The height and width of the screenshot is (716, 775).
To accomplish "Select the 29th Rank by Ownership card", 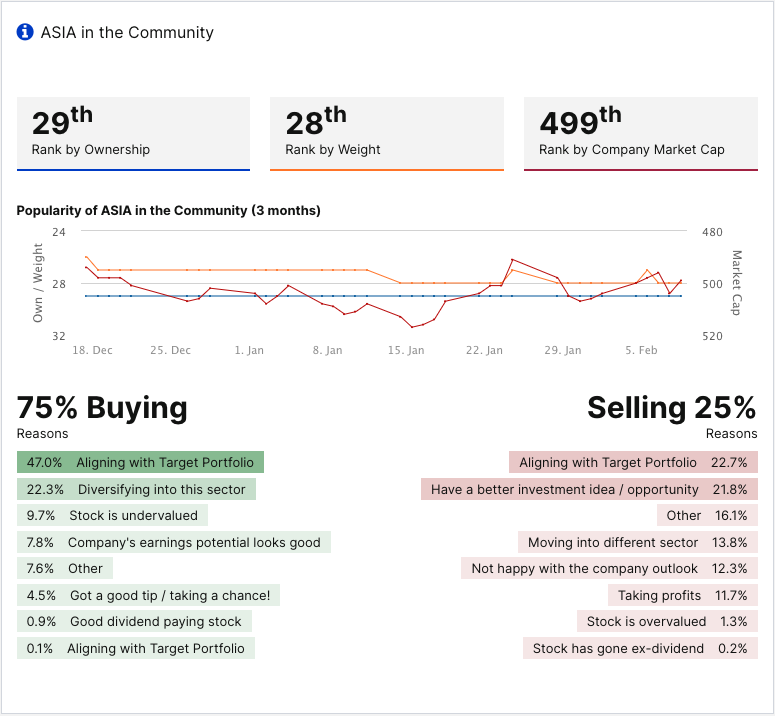I will (133, 133).
